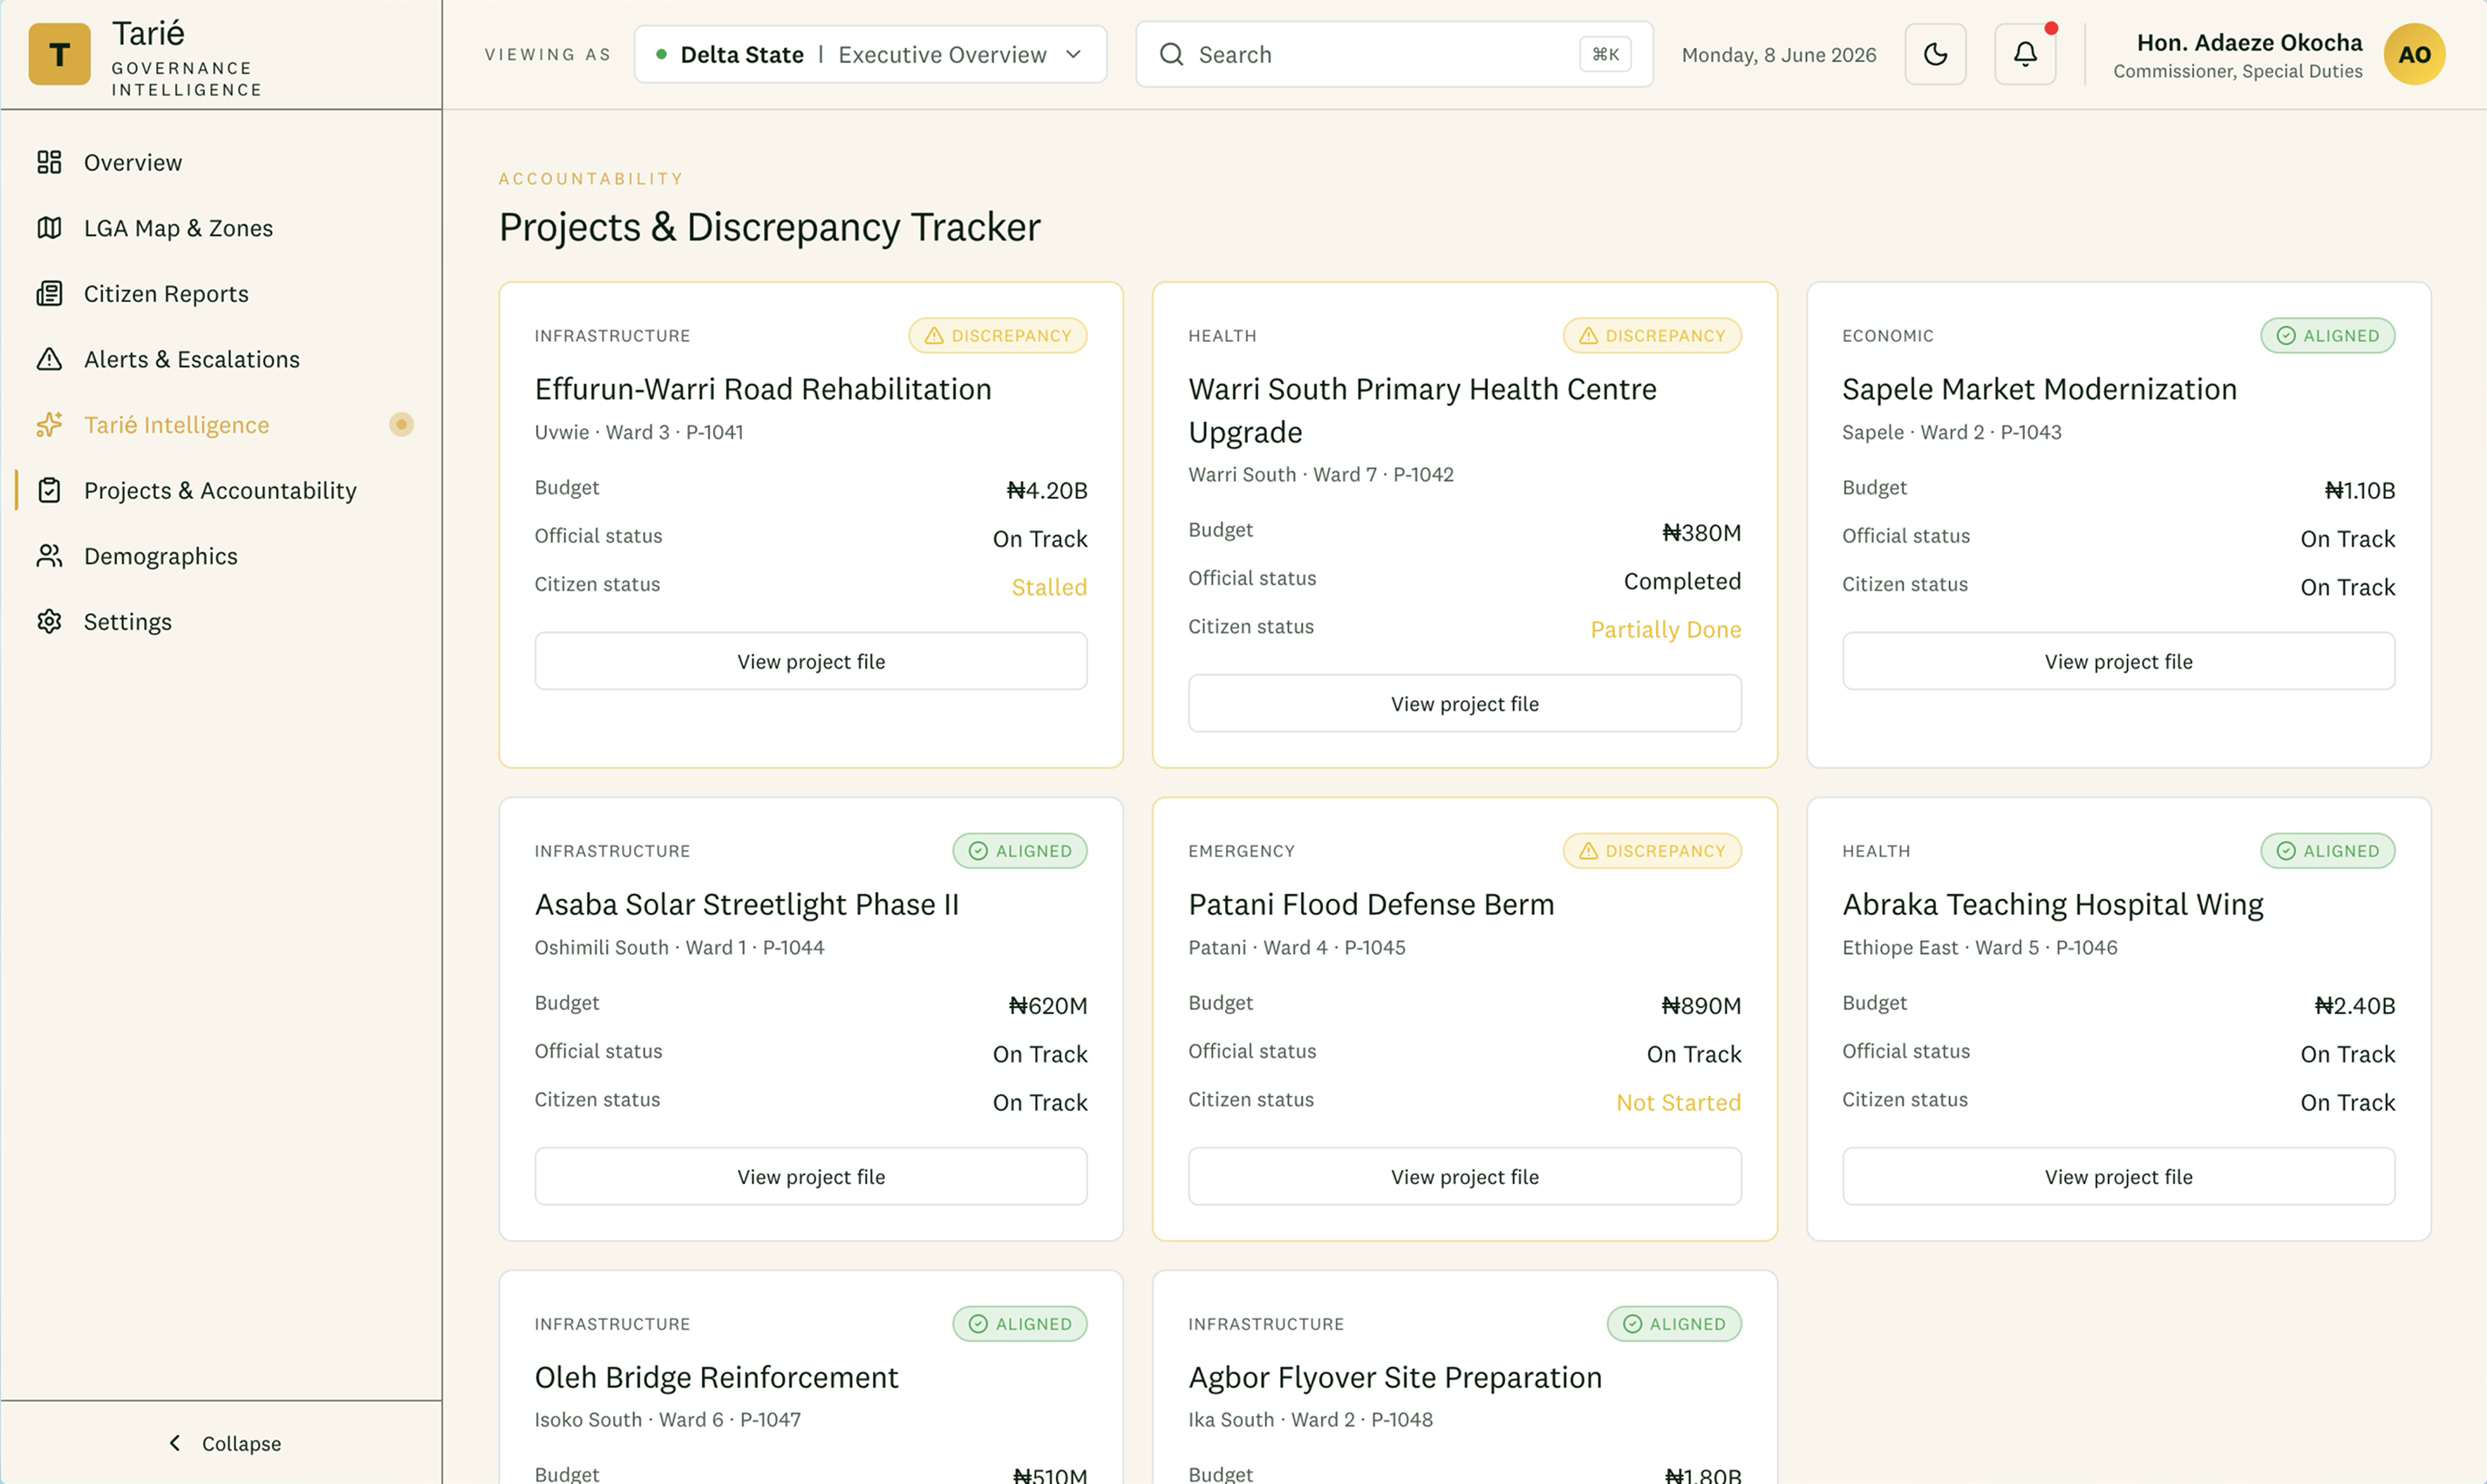Click the ₦4.20B budget value
Screen dimensions: 2487x1484
[1047, 490]
